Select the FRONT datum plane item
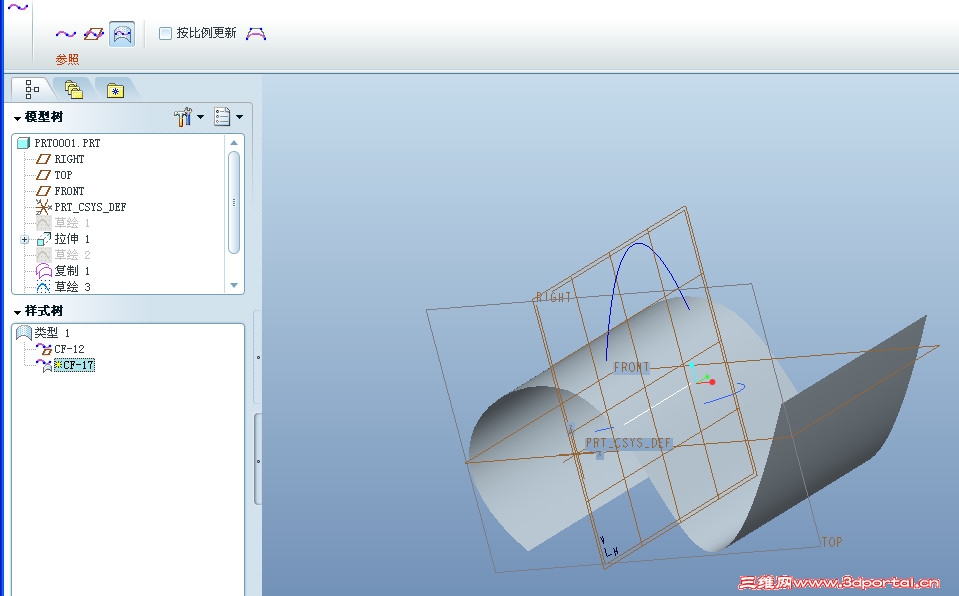Viewport: 959px width, 596px height. pyautogui.click(x=69, y=191)
